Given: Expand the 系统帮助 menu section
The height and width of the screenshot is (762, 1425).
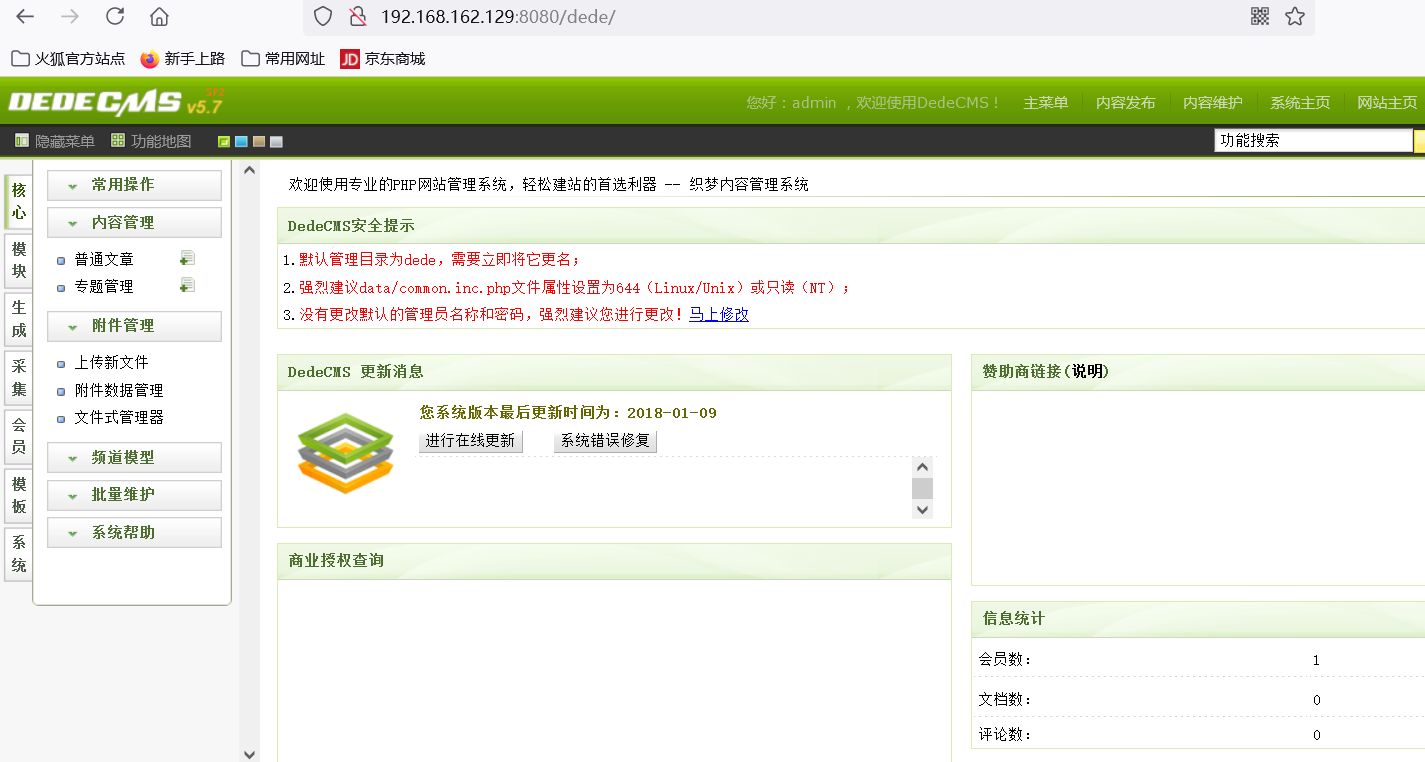Looking at the screenshot, I should (x=134, y=532).
